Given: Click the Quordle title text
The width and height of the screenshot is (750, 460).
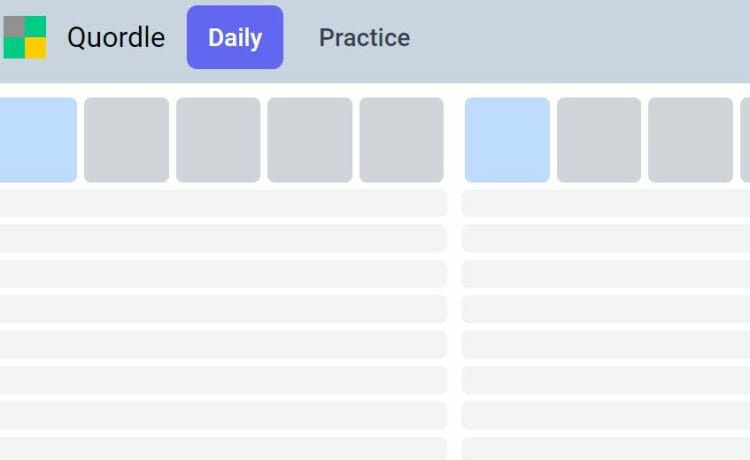Looking at the screenshot, I should [x=116, y=37].
